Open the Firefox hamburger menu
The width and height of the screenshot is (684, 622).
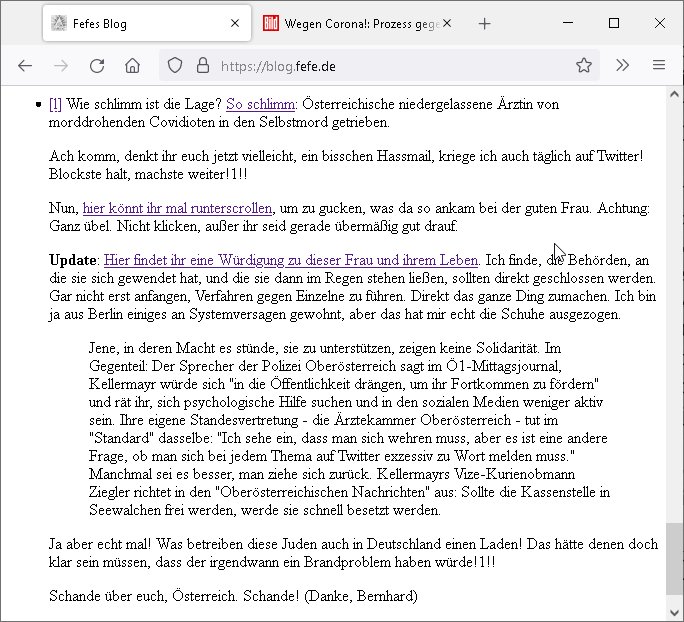658,66
